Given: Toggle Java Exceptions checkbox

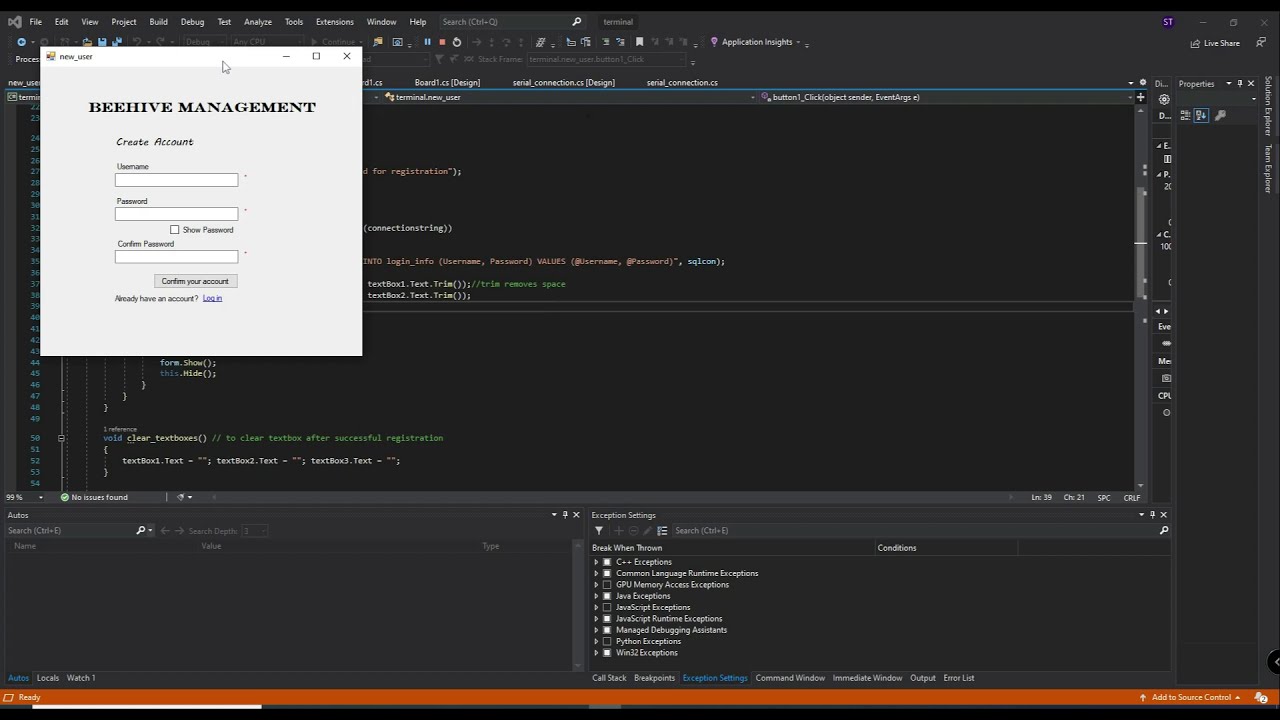Looking at the screenshot, I should [x=607, y=596].
